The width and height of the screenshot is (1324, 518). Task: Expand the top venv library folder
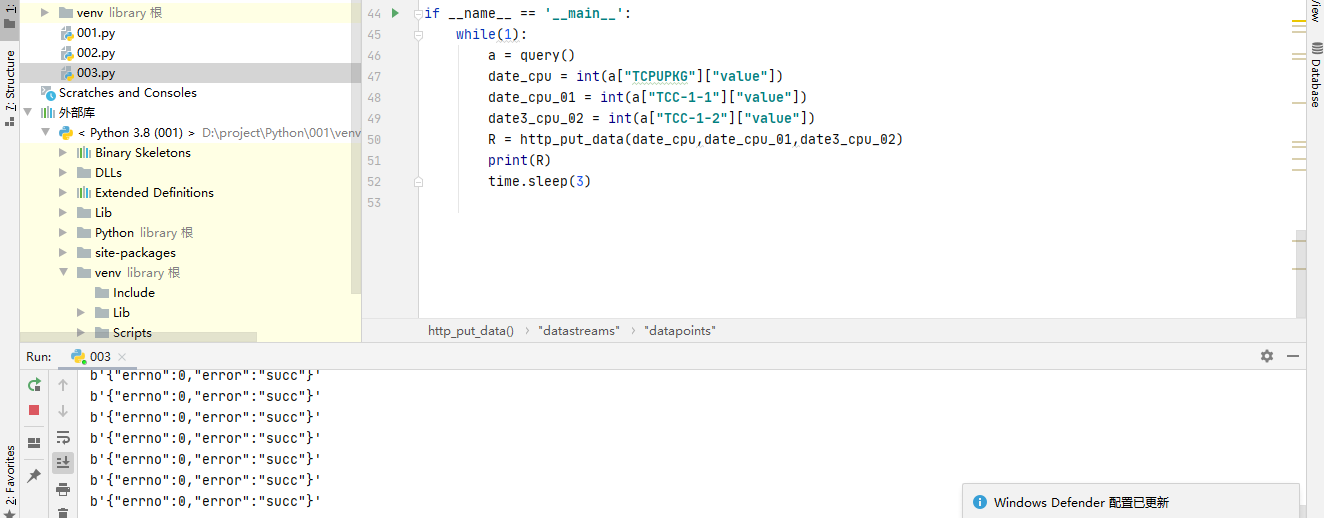tap(46, 13)
